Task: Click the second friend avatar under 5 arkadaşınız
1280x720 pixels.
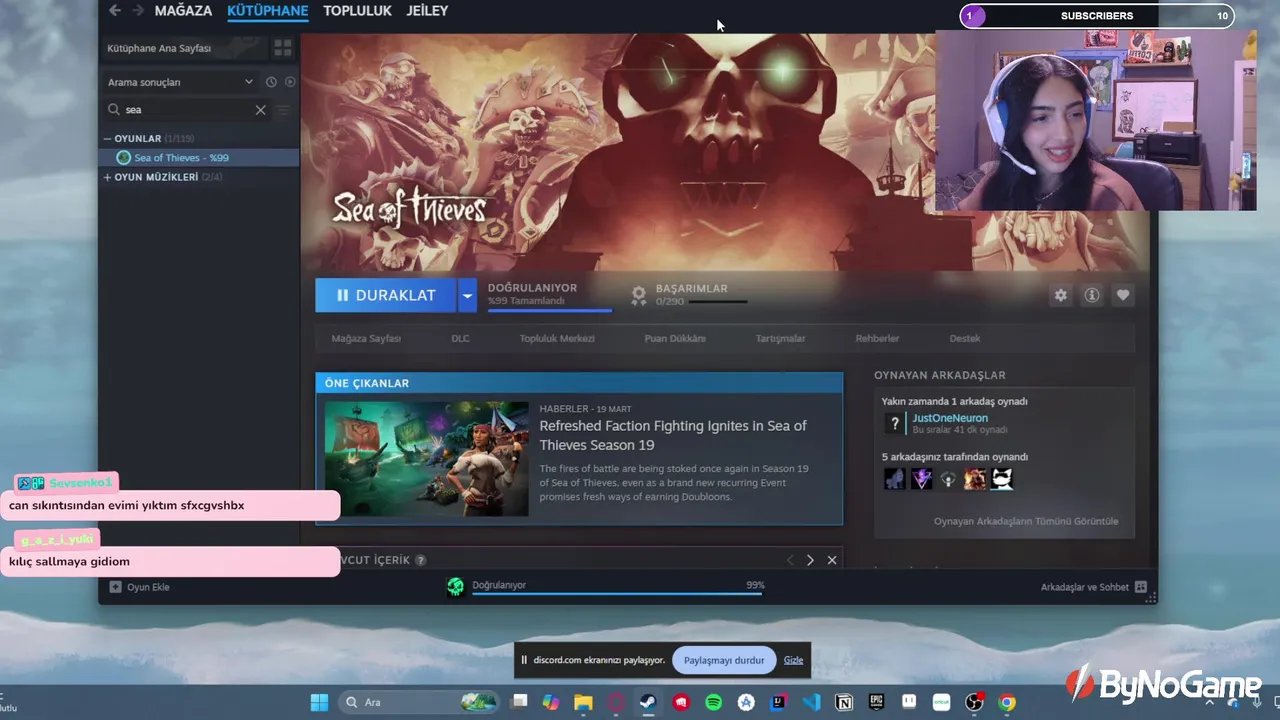Action: (922, 479)
